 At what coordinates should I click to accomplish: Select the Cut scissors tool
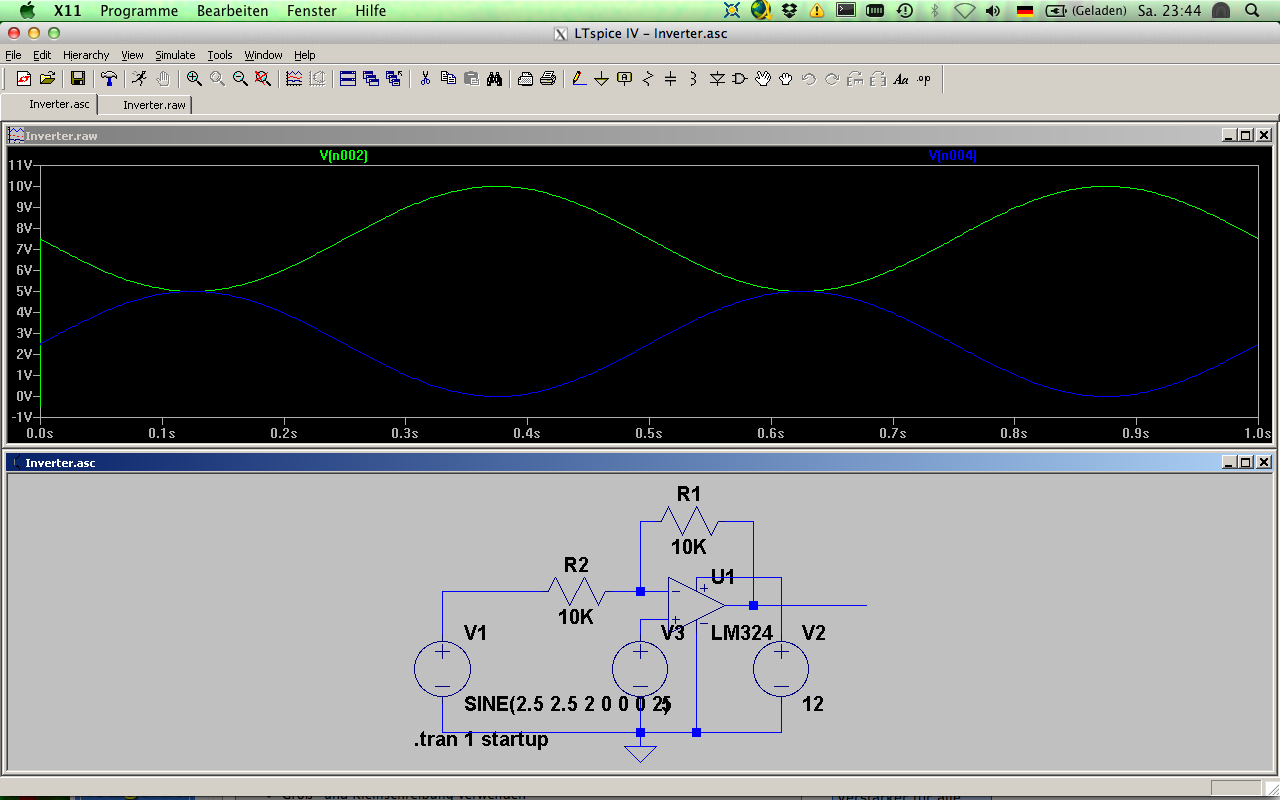[x=425, y=79]
